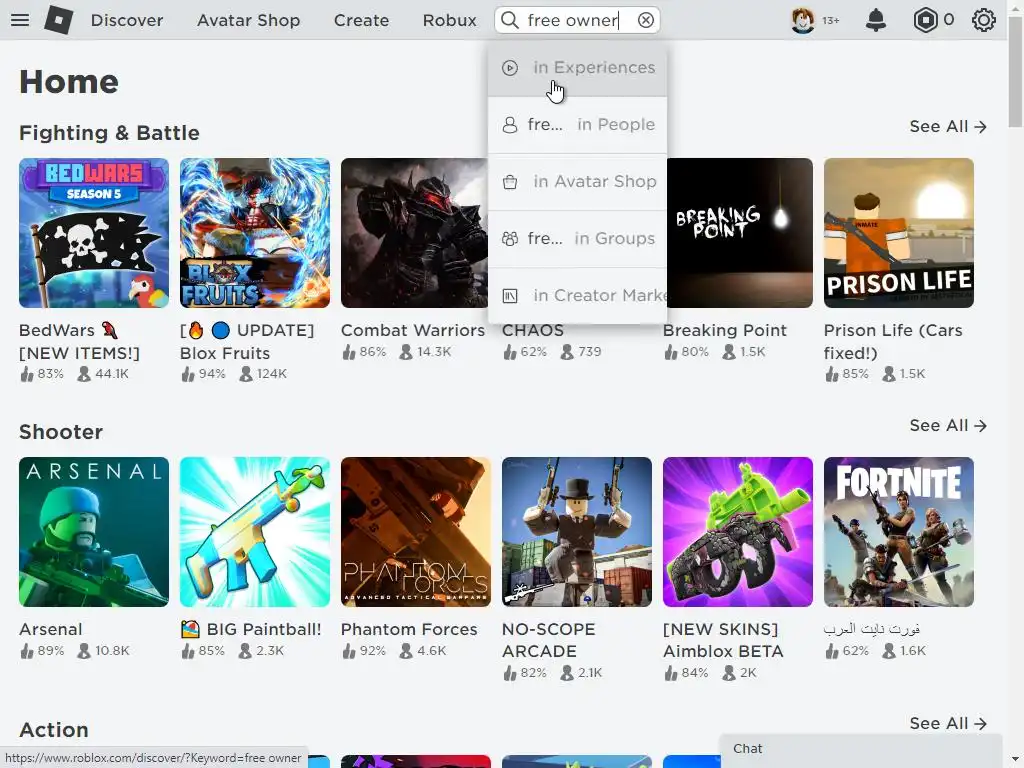The image size is (1024, 768).
Task: Open the BIG Paintball thumbnail
Action: click(255, 532)
